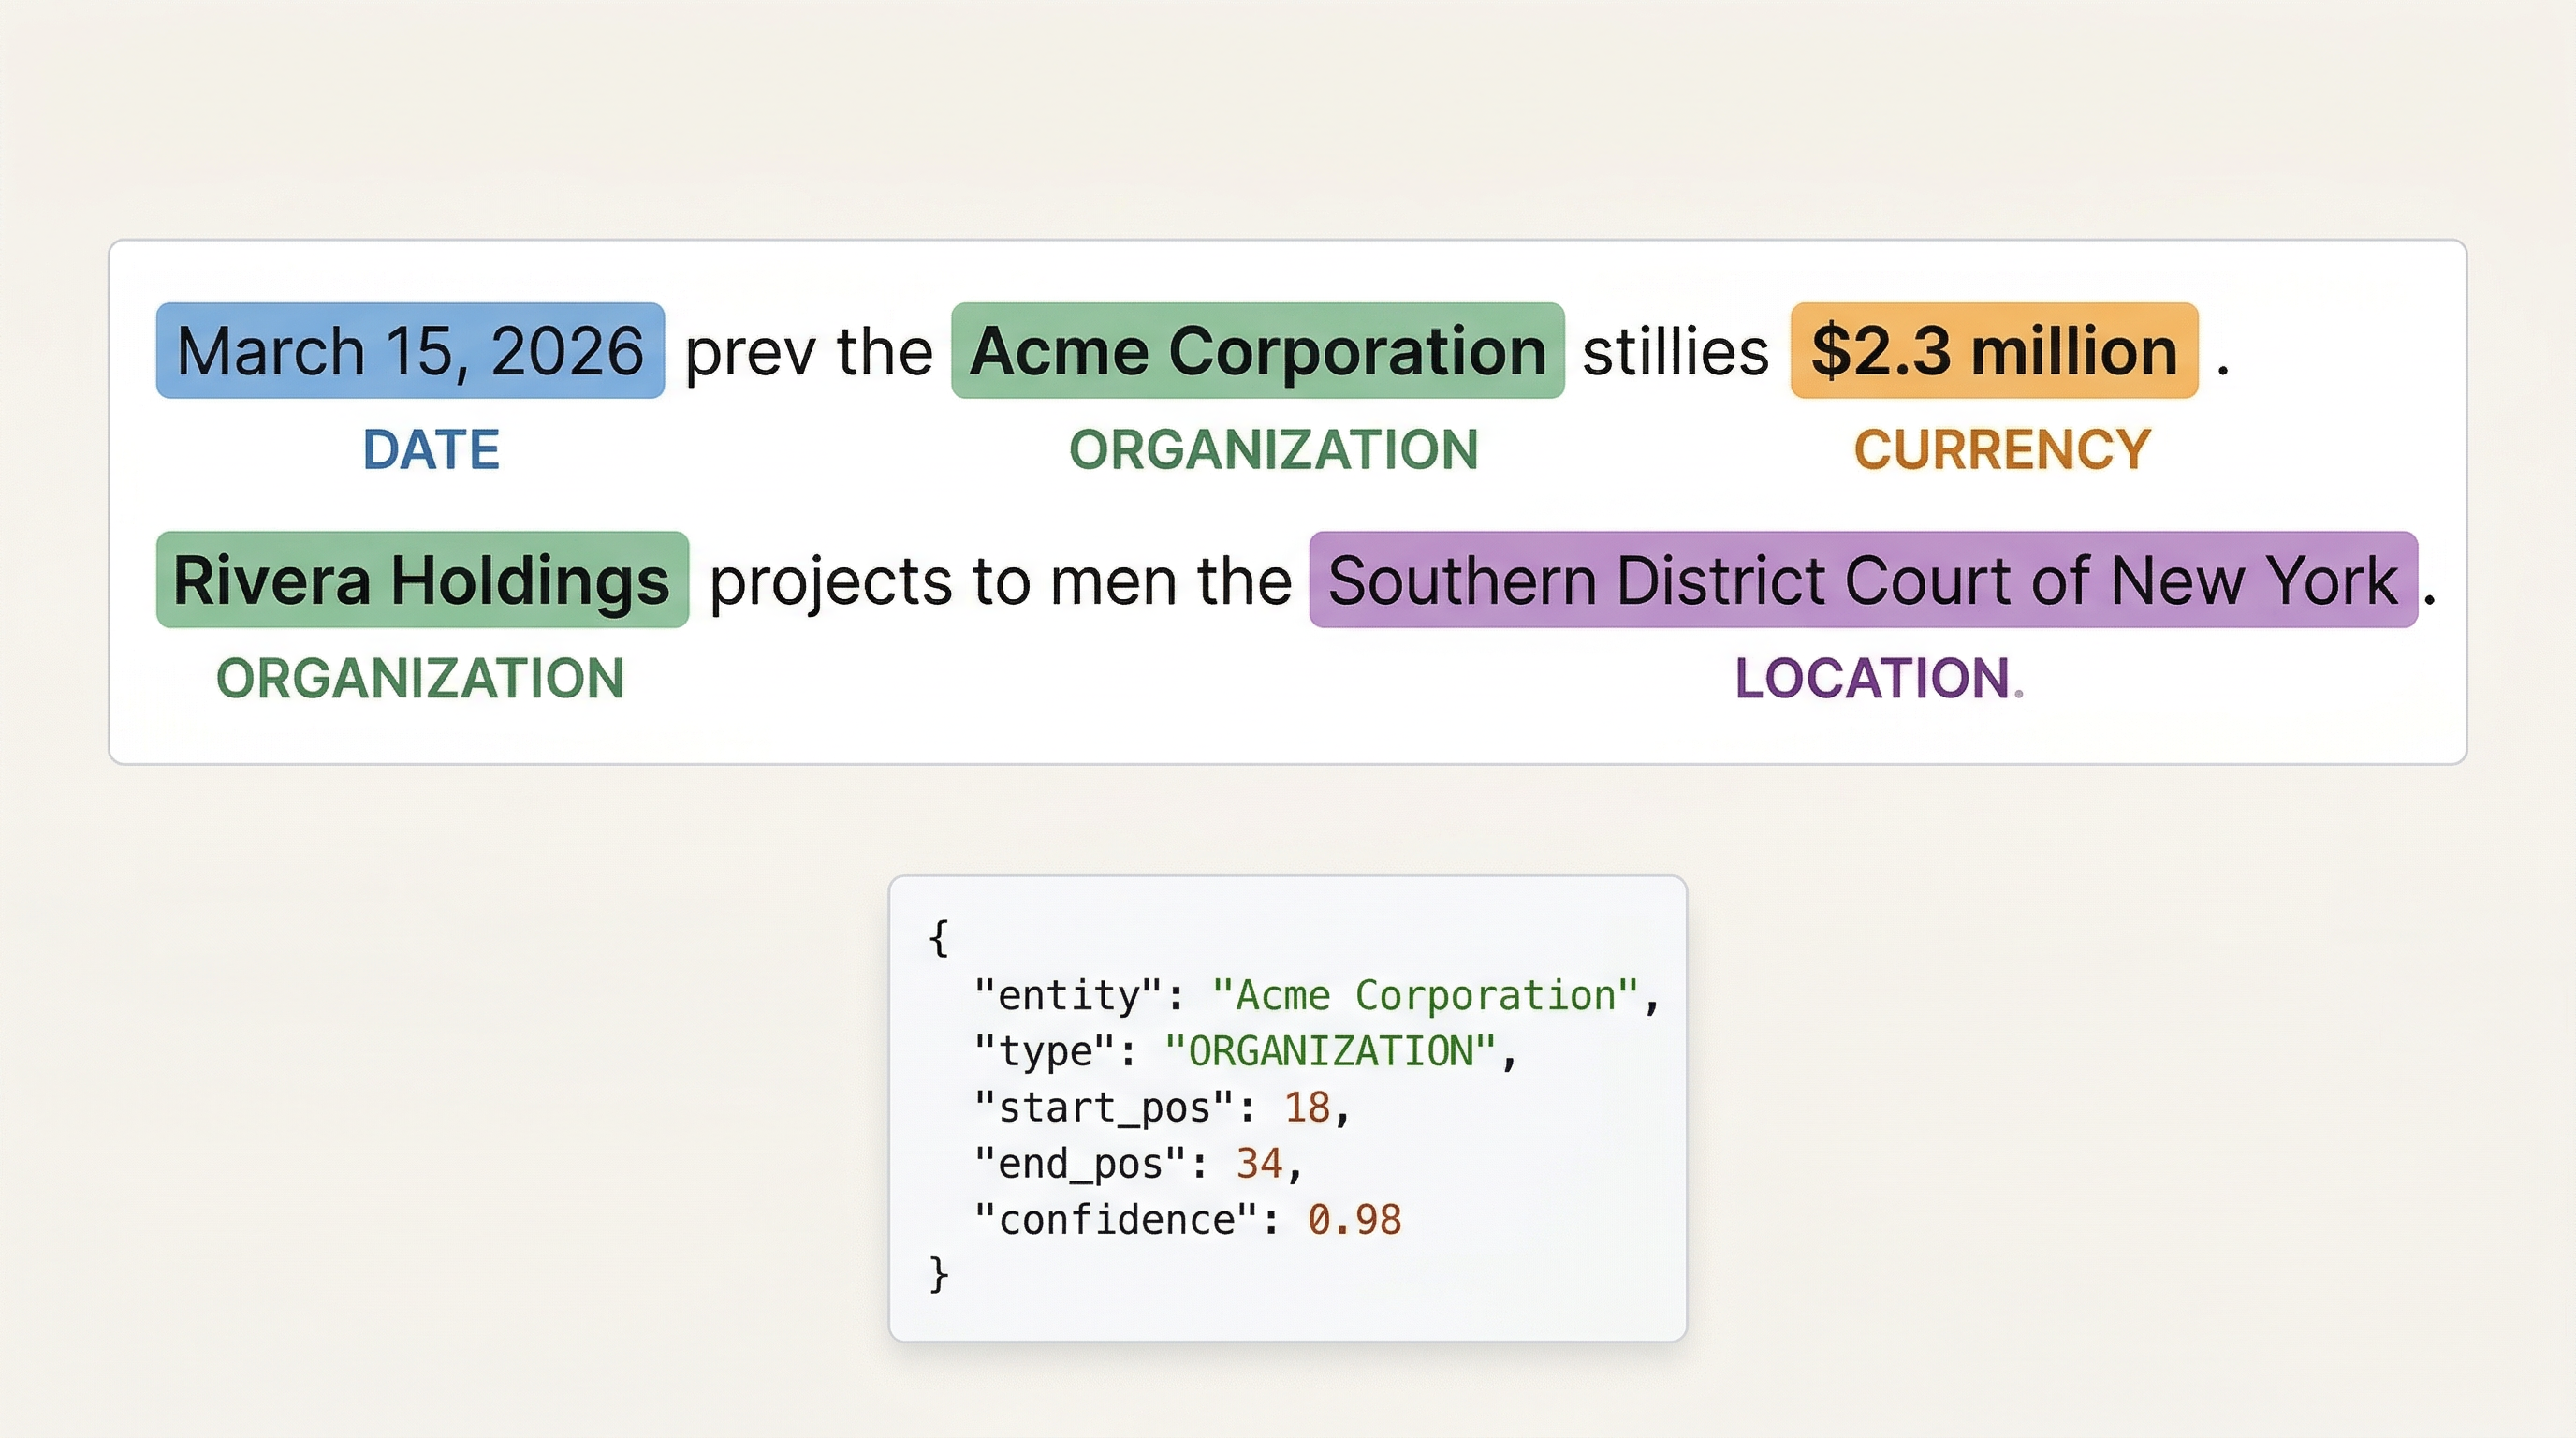The width and height of the screenshot is (2576, 1438).
Task: Click the ORGANIZATION label under Rivera Holdings
Action: tap(420, 679)
